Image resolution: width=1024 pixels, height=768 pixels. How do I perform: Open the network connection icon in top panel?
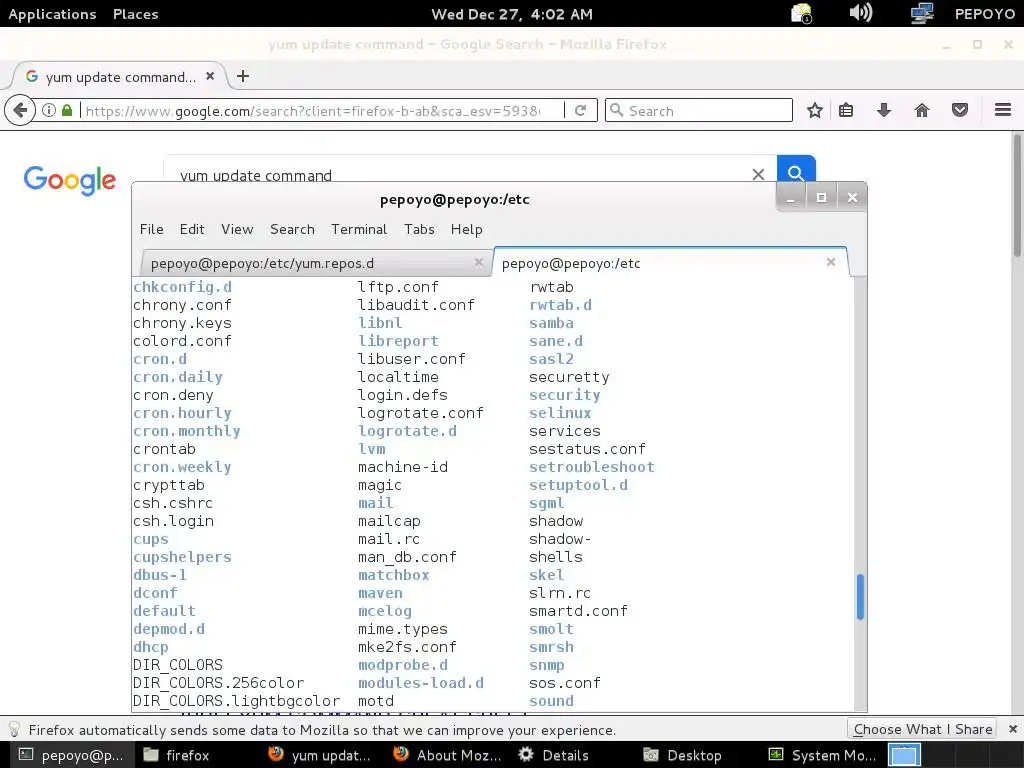coord(921,13)
